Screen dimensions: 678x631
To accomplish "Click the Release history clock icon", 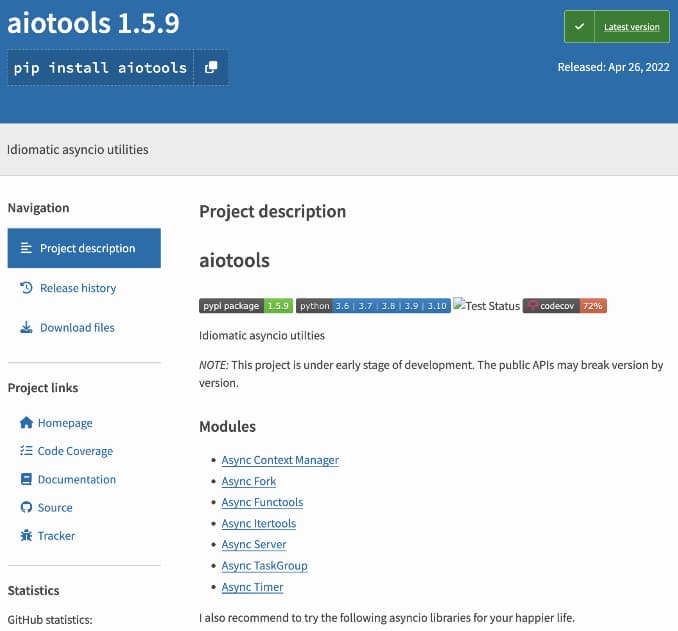I will tap(27, 288).
